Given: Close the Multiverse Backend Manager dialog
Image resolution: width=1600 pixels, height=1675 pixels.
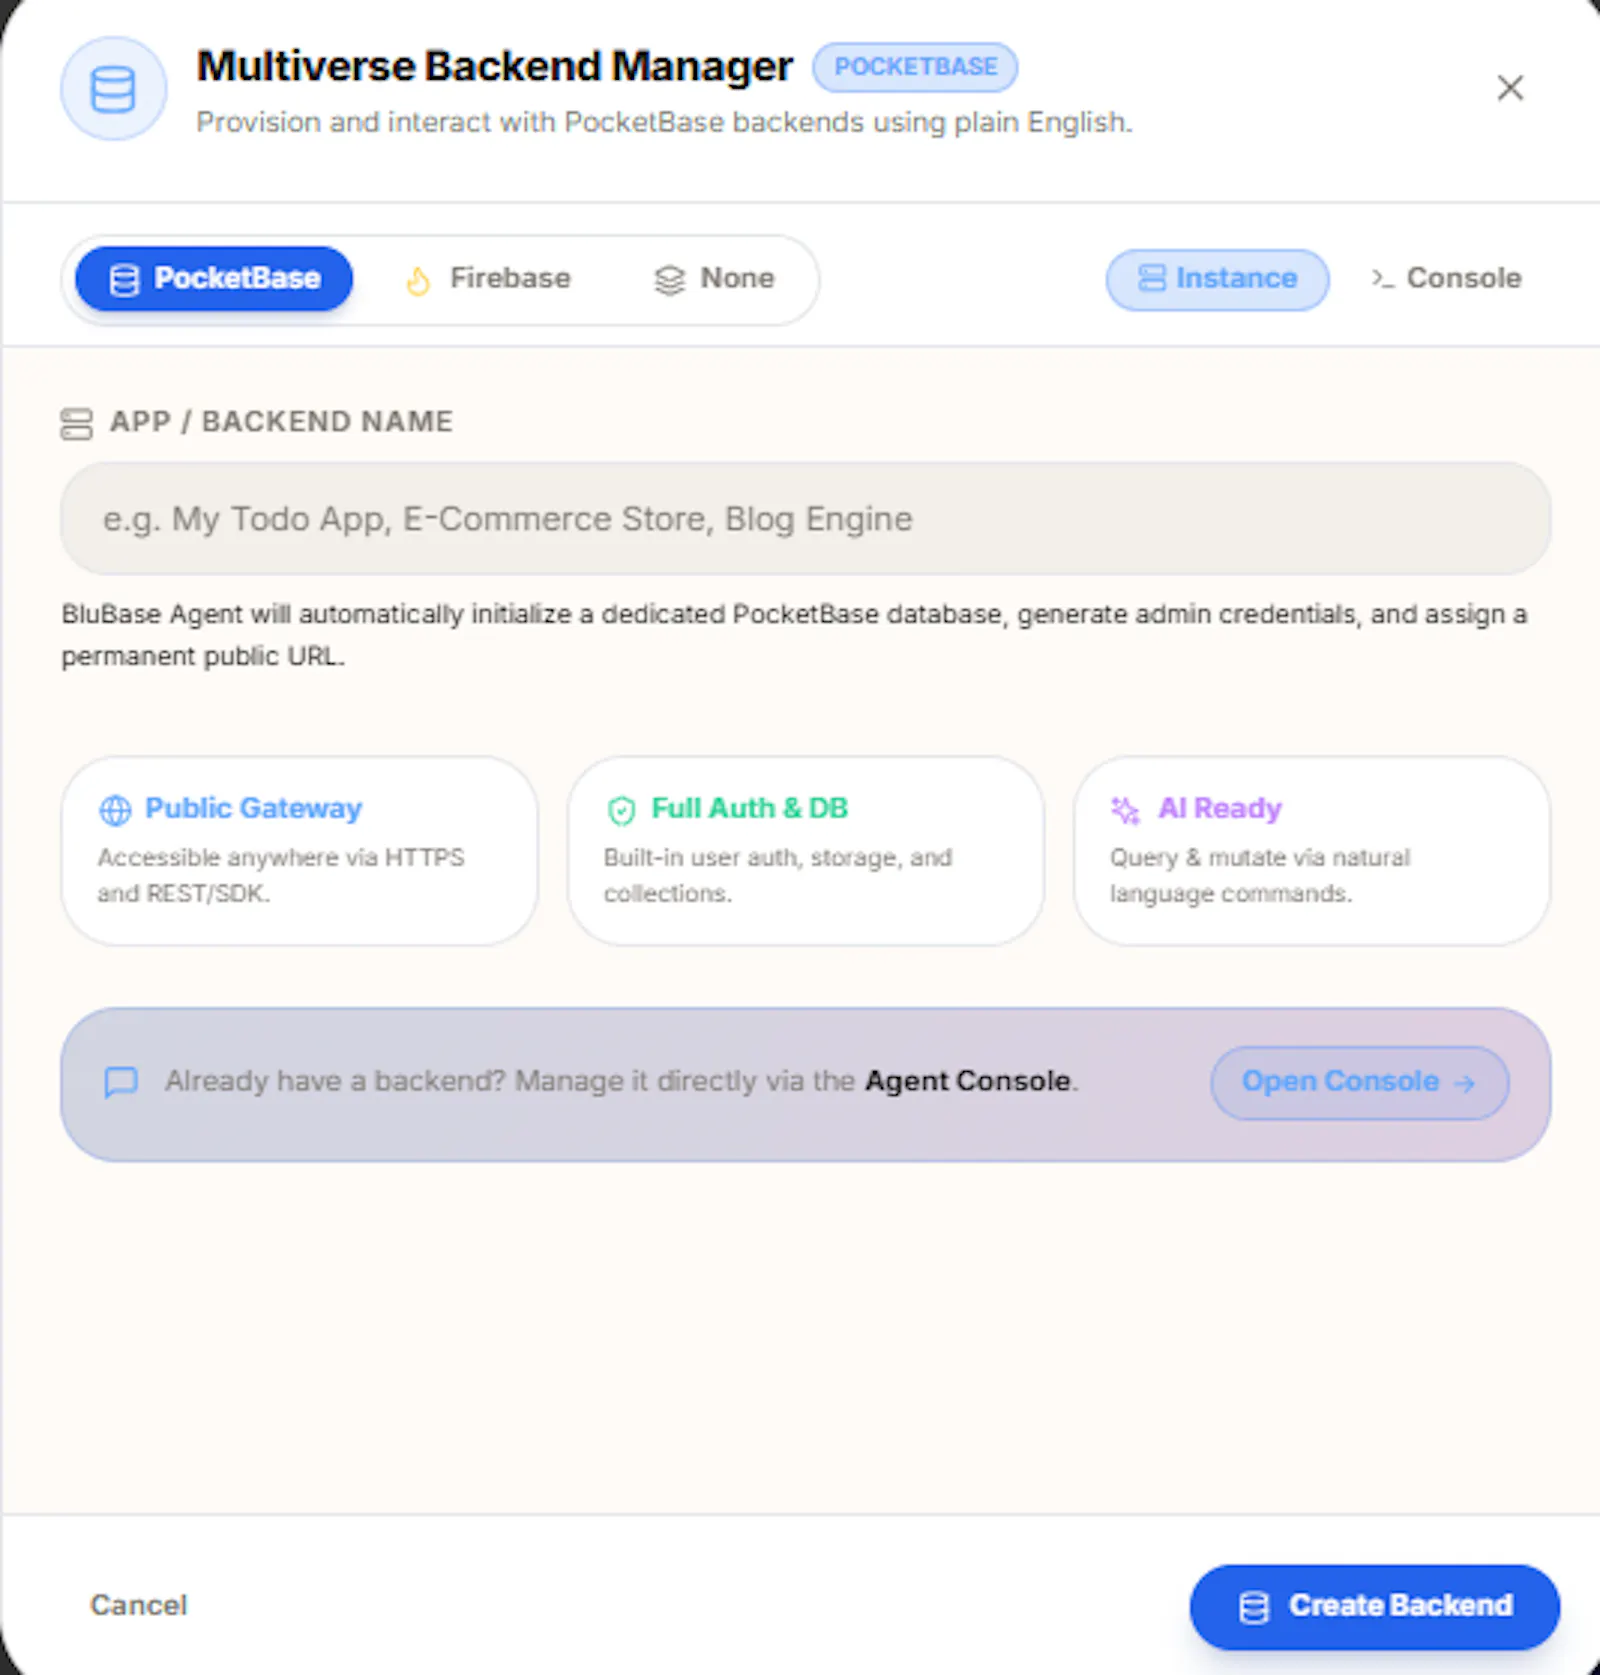Looking at the screenshot, I should (1510, 88).
